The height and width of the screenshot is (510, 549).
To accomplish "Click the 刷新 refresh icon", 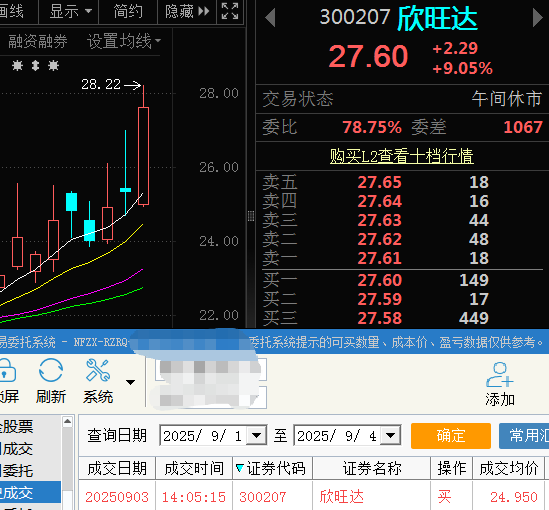I will point(51,370).
